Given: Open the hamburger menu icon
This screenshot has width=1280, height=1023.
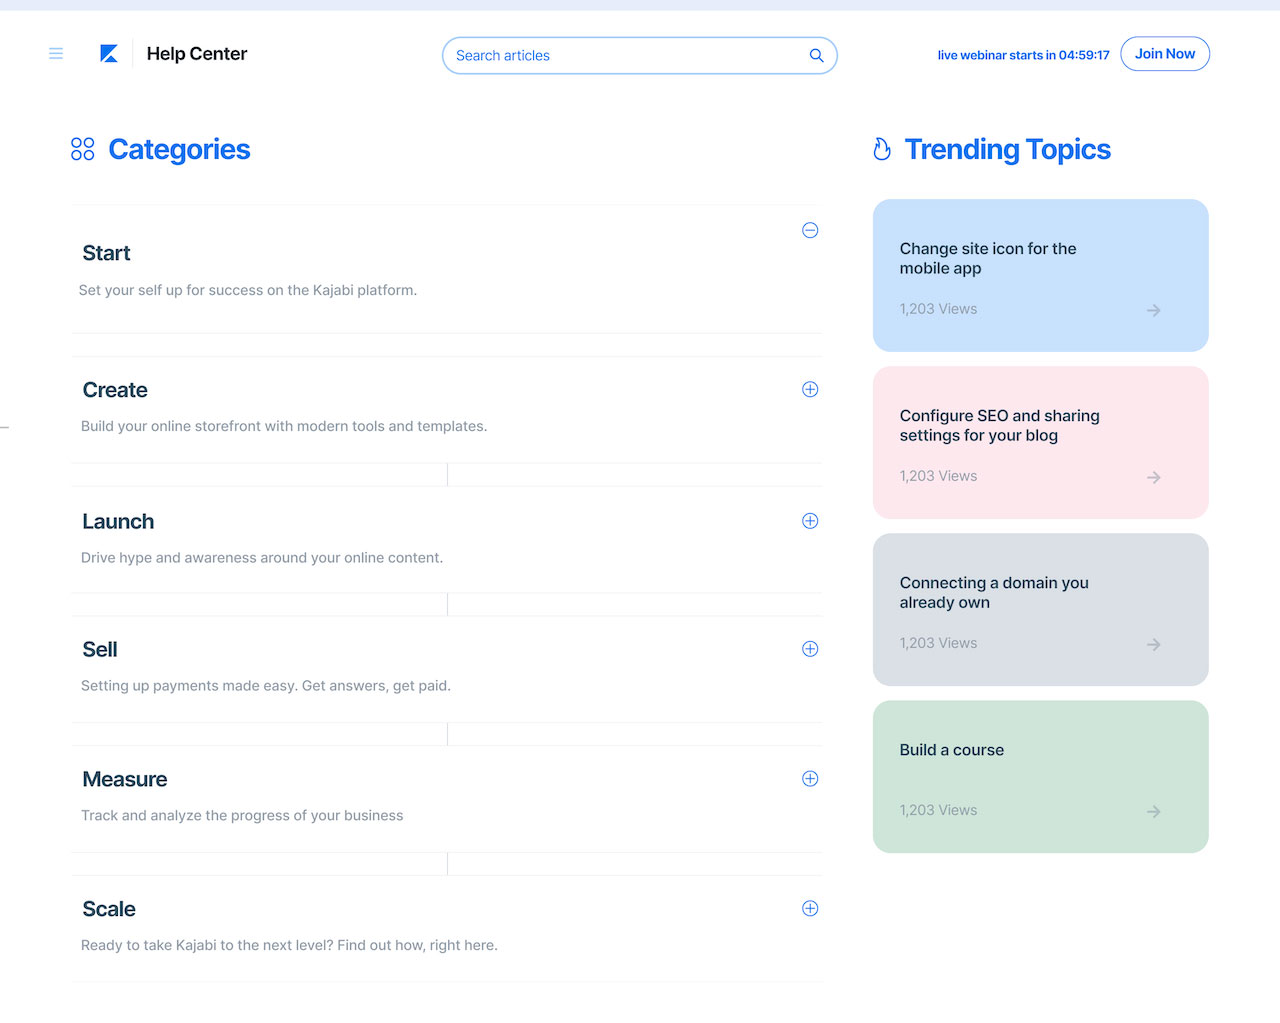Looking at the screenshot, I should click(56, 54).
